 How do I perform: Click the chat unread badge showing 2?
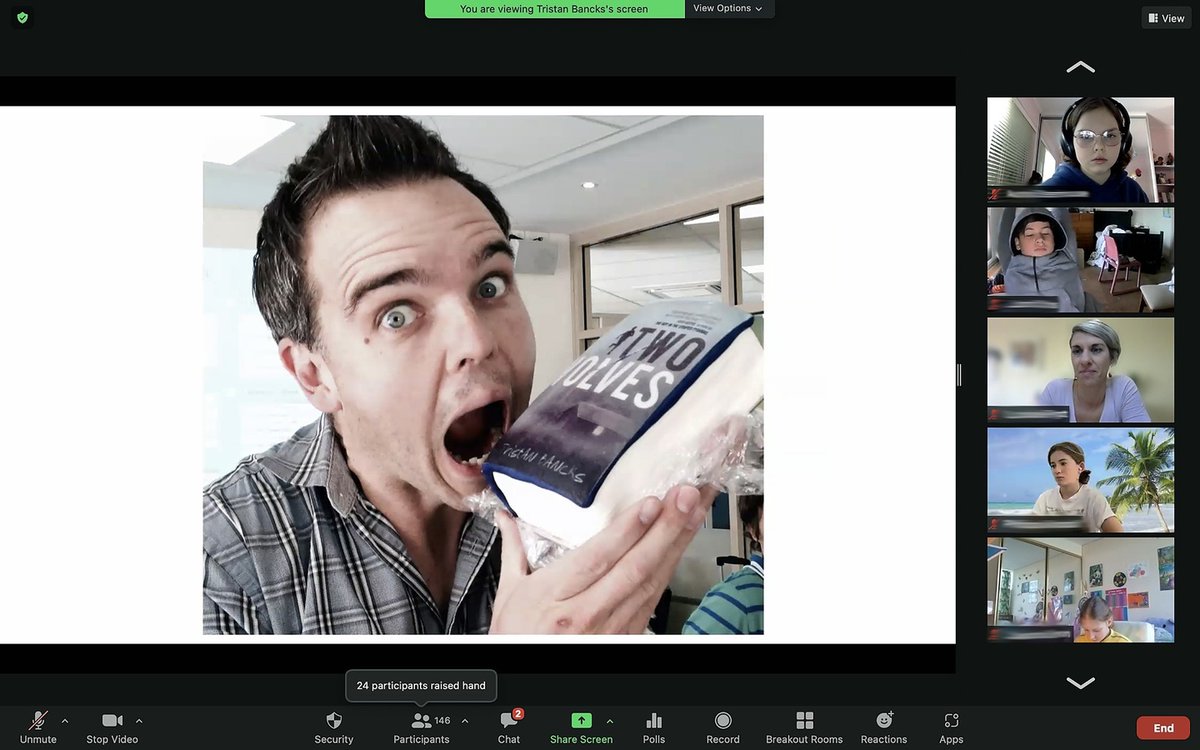pos(518,714)
